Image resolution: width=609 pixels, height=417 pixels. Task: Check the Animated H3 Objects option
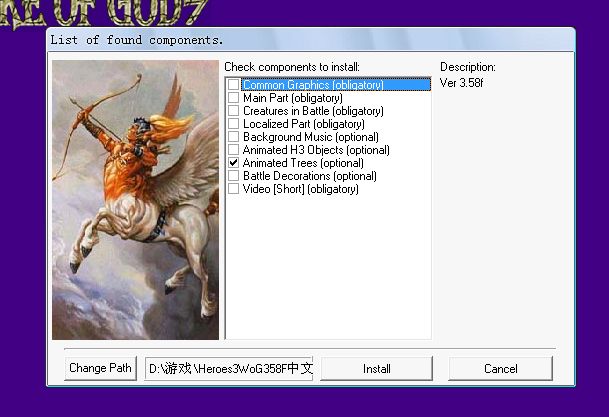click(233, 150)
